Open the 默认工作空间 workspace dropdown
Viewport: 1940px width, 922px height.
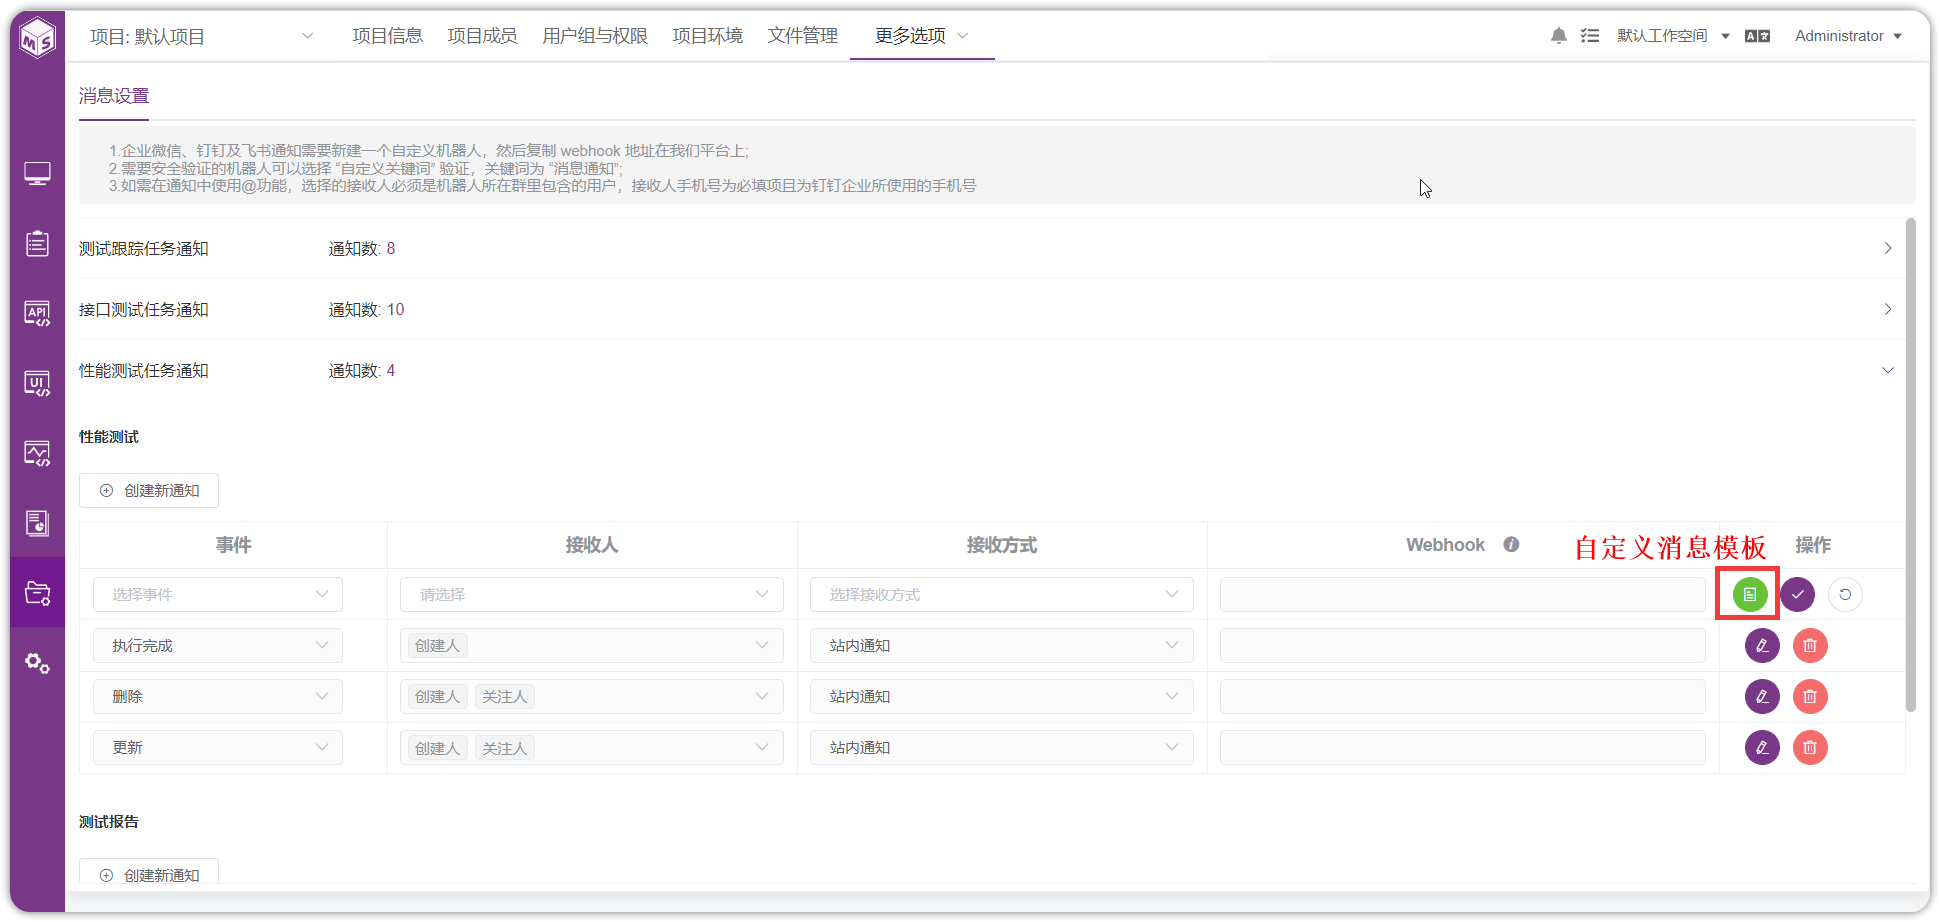tap(1673, 36)
